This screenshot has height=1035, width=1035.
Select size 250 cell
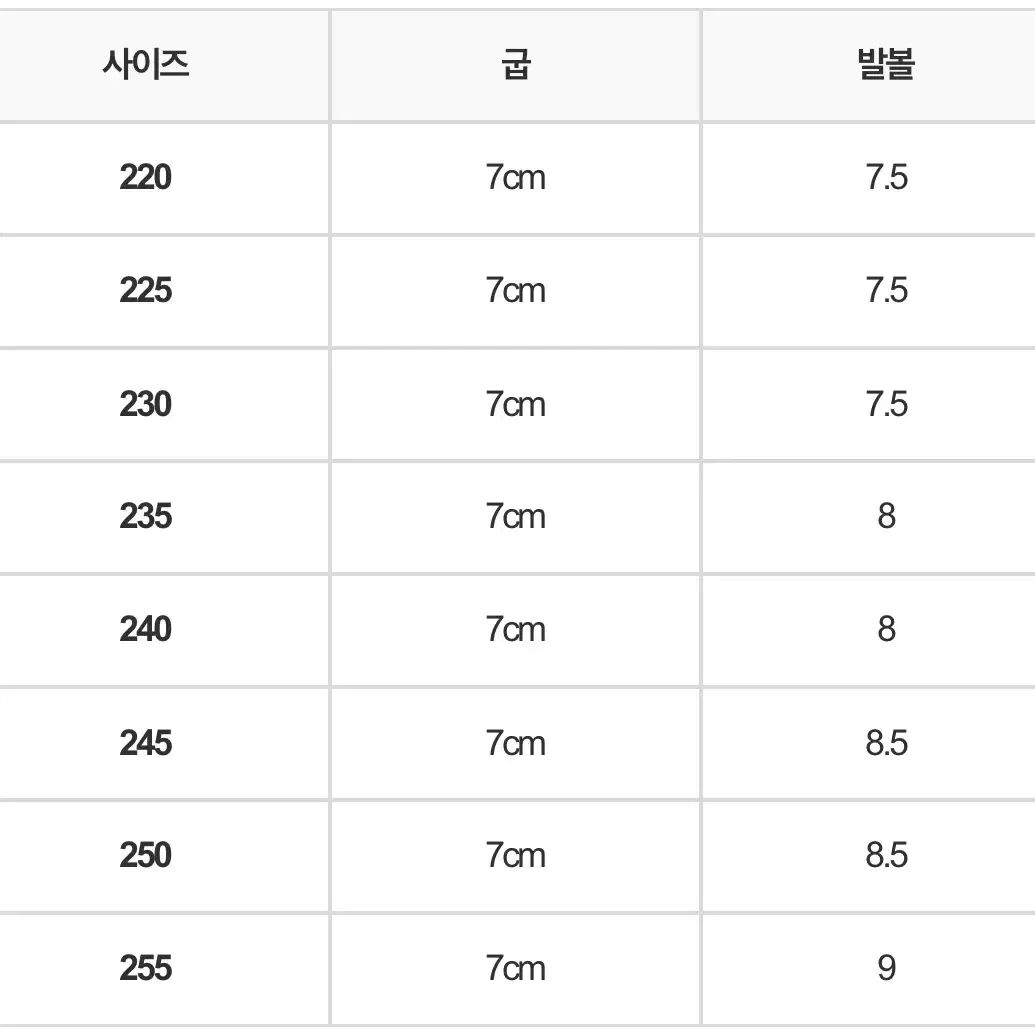tap(145, 855)
